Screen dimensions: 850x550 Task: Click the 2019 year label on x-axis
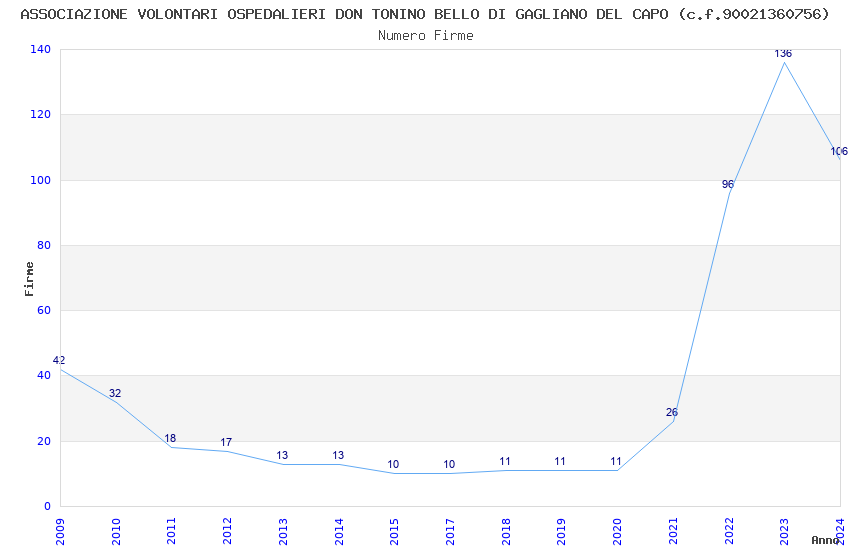point(562,531)
